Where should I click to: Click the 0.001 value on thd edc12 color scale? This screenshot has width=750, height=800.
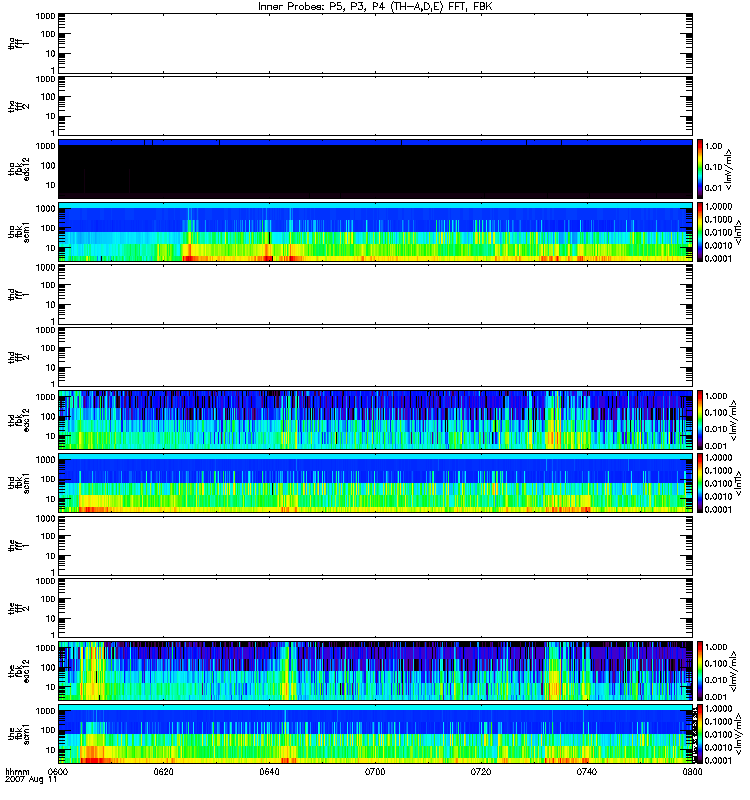click(x=716, y=445)
